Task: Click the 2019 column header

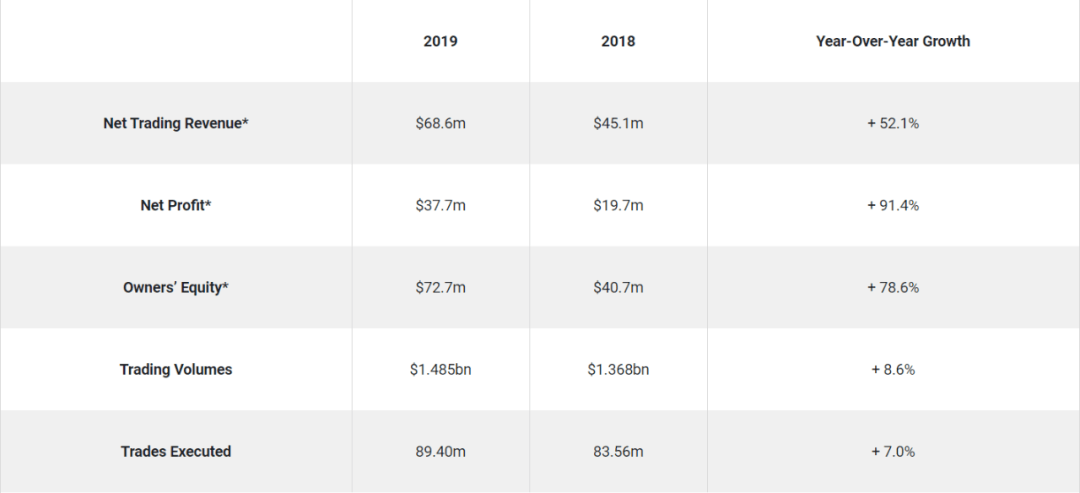Action: click(x=440, y=41)
